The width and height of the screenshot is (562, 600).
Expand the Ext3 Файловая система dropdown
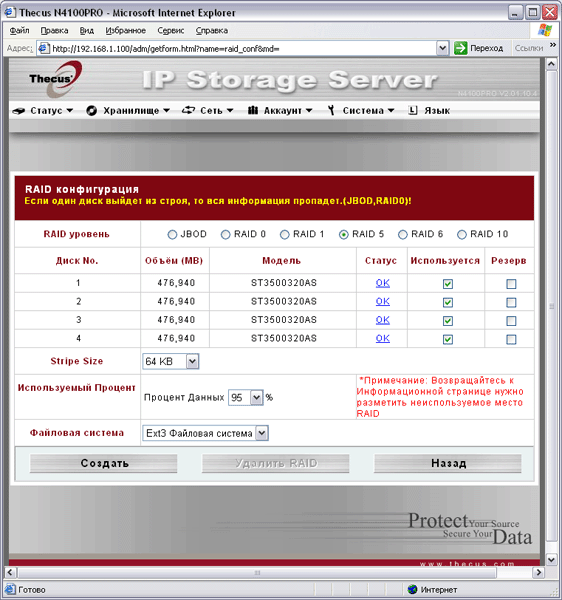click(x=205, y=433)
